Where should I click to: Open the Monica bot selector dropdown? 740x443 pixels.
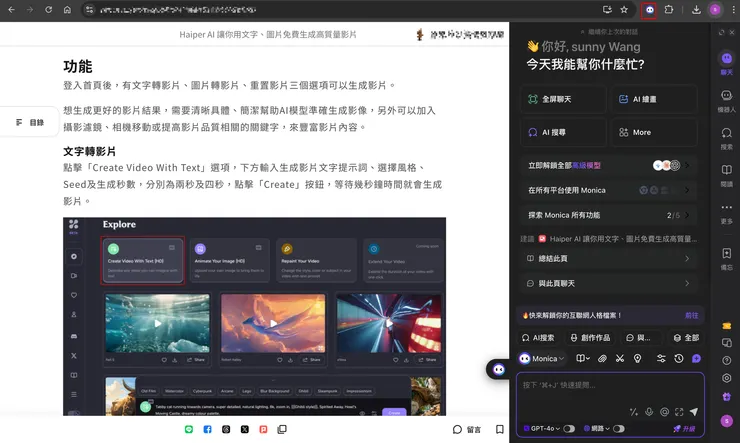[542, 359]
